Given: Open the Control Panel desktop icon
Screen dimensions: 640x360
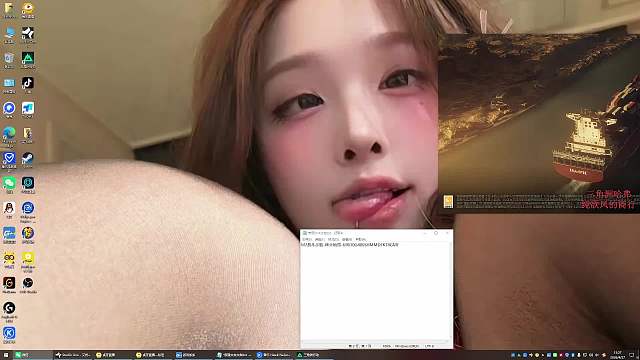Looking at the screenshot, I should point(9,85).
